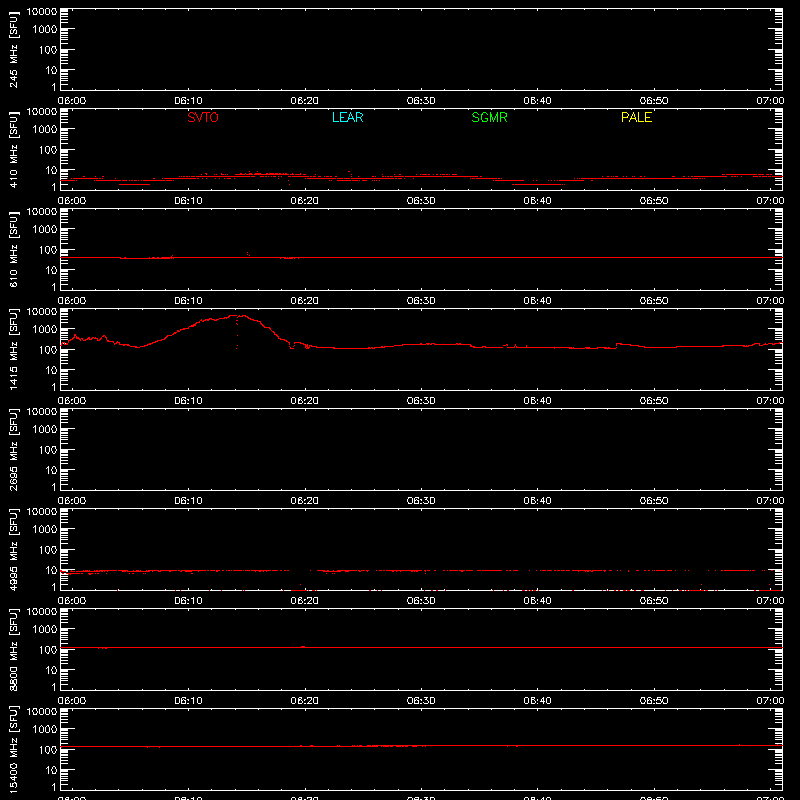Click the 100 tick label of the 8800 MHz panel

tap(48, 650)
